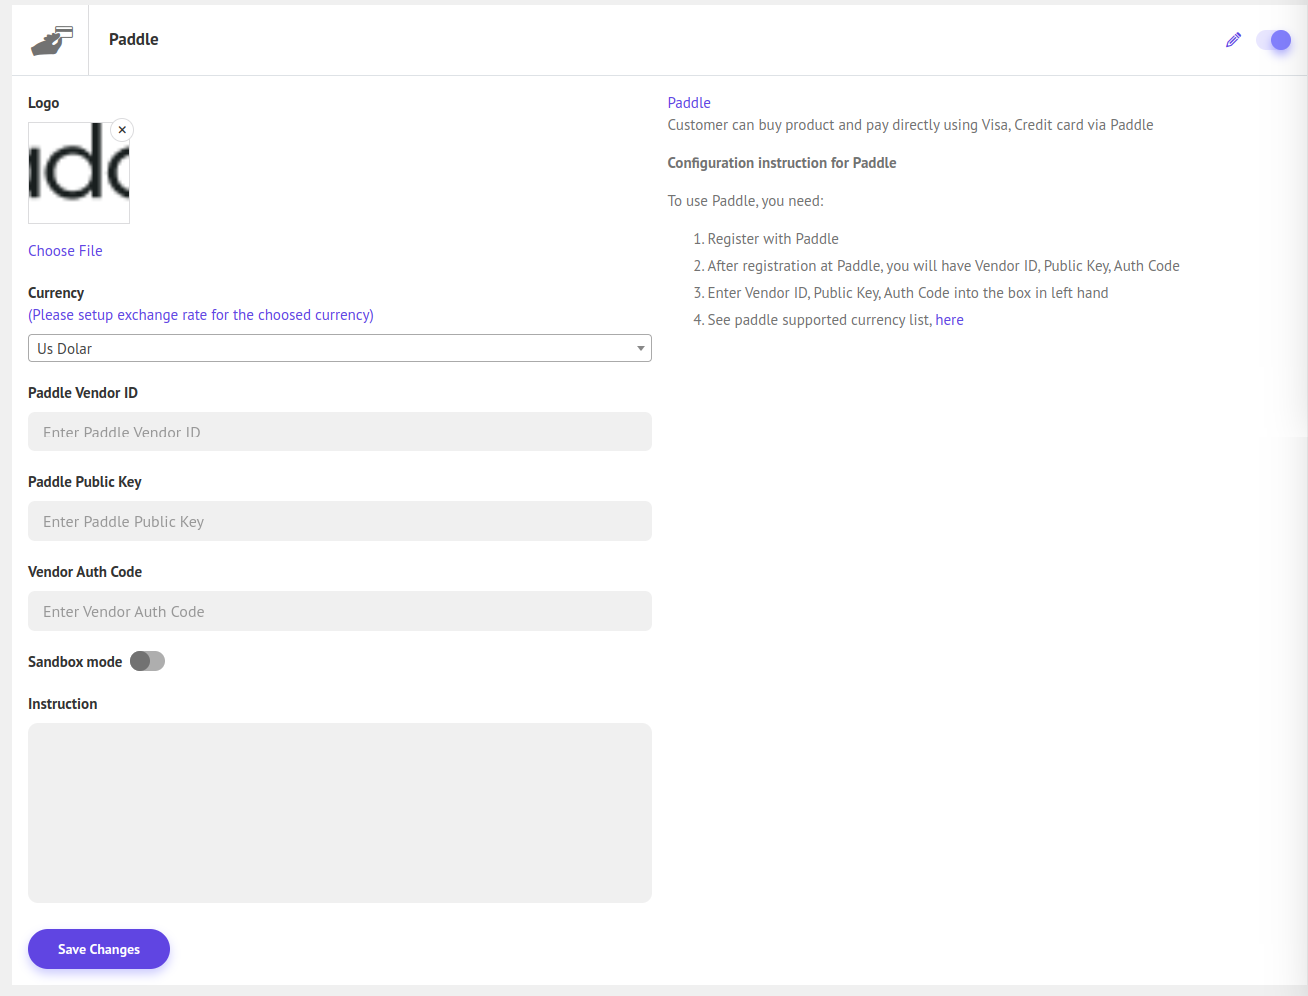This screenshot has height=996, width=1308.
Task: Disable the Paddle payment method toggle
Action: 1274,40
